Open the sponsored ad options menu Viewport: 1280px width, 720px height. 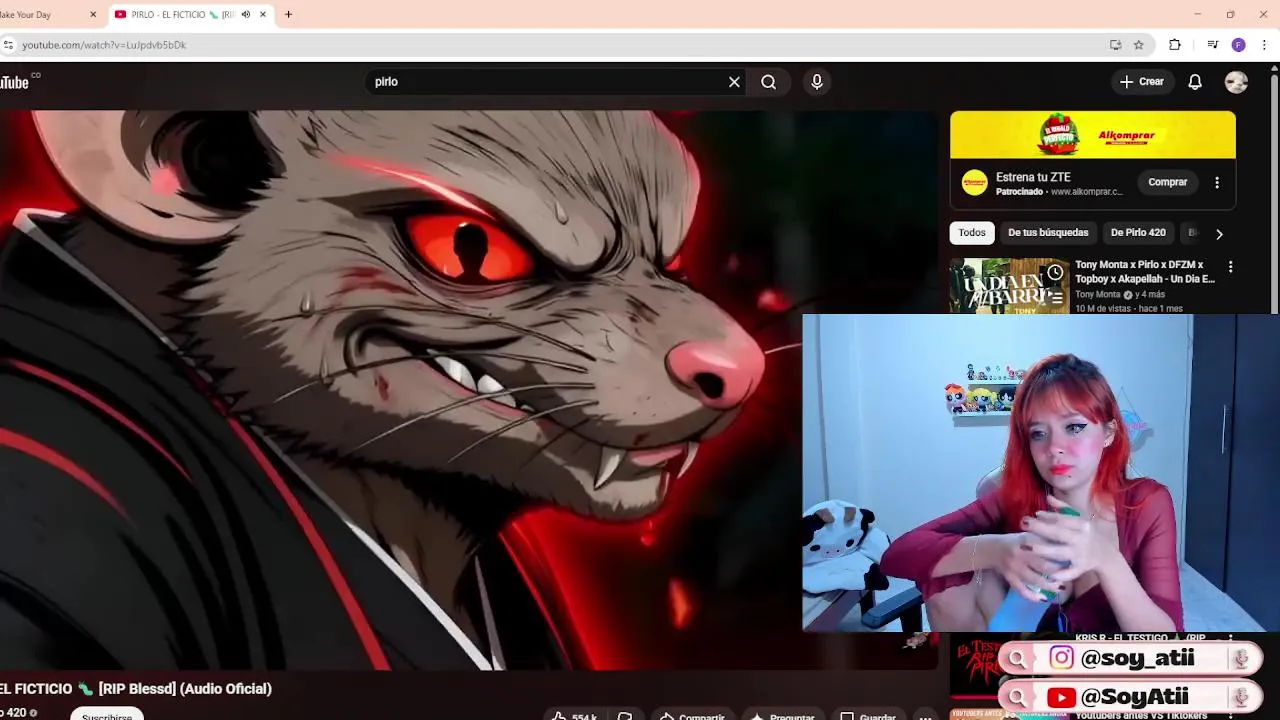(1217, 183)
